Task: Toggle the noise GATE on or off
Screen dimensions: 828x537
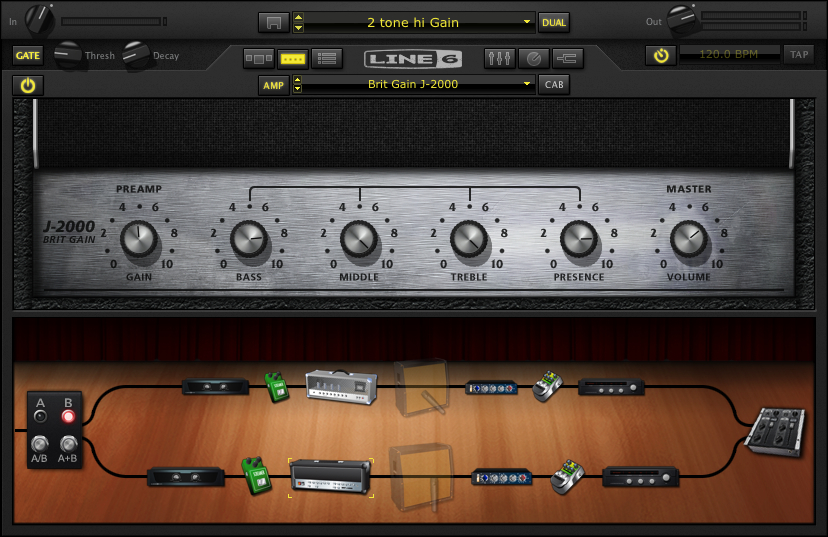Action: pyautogui.click(x=27, y=56)
